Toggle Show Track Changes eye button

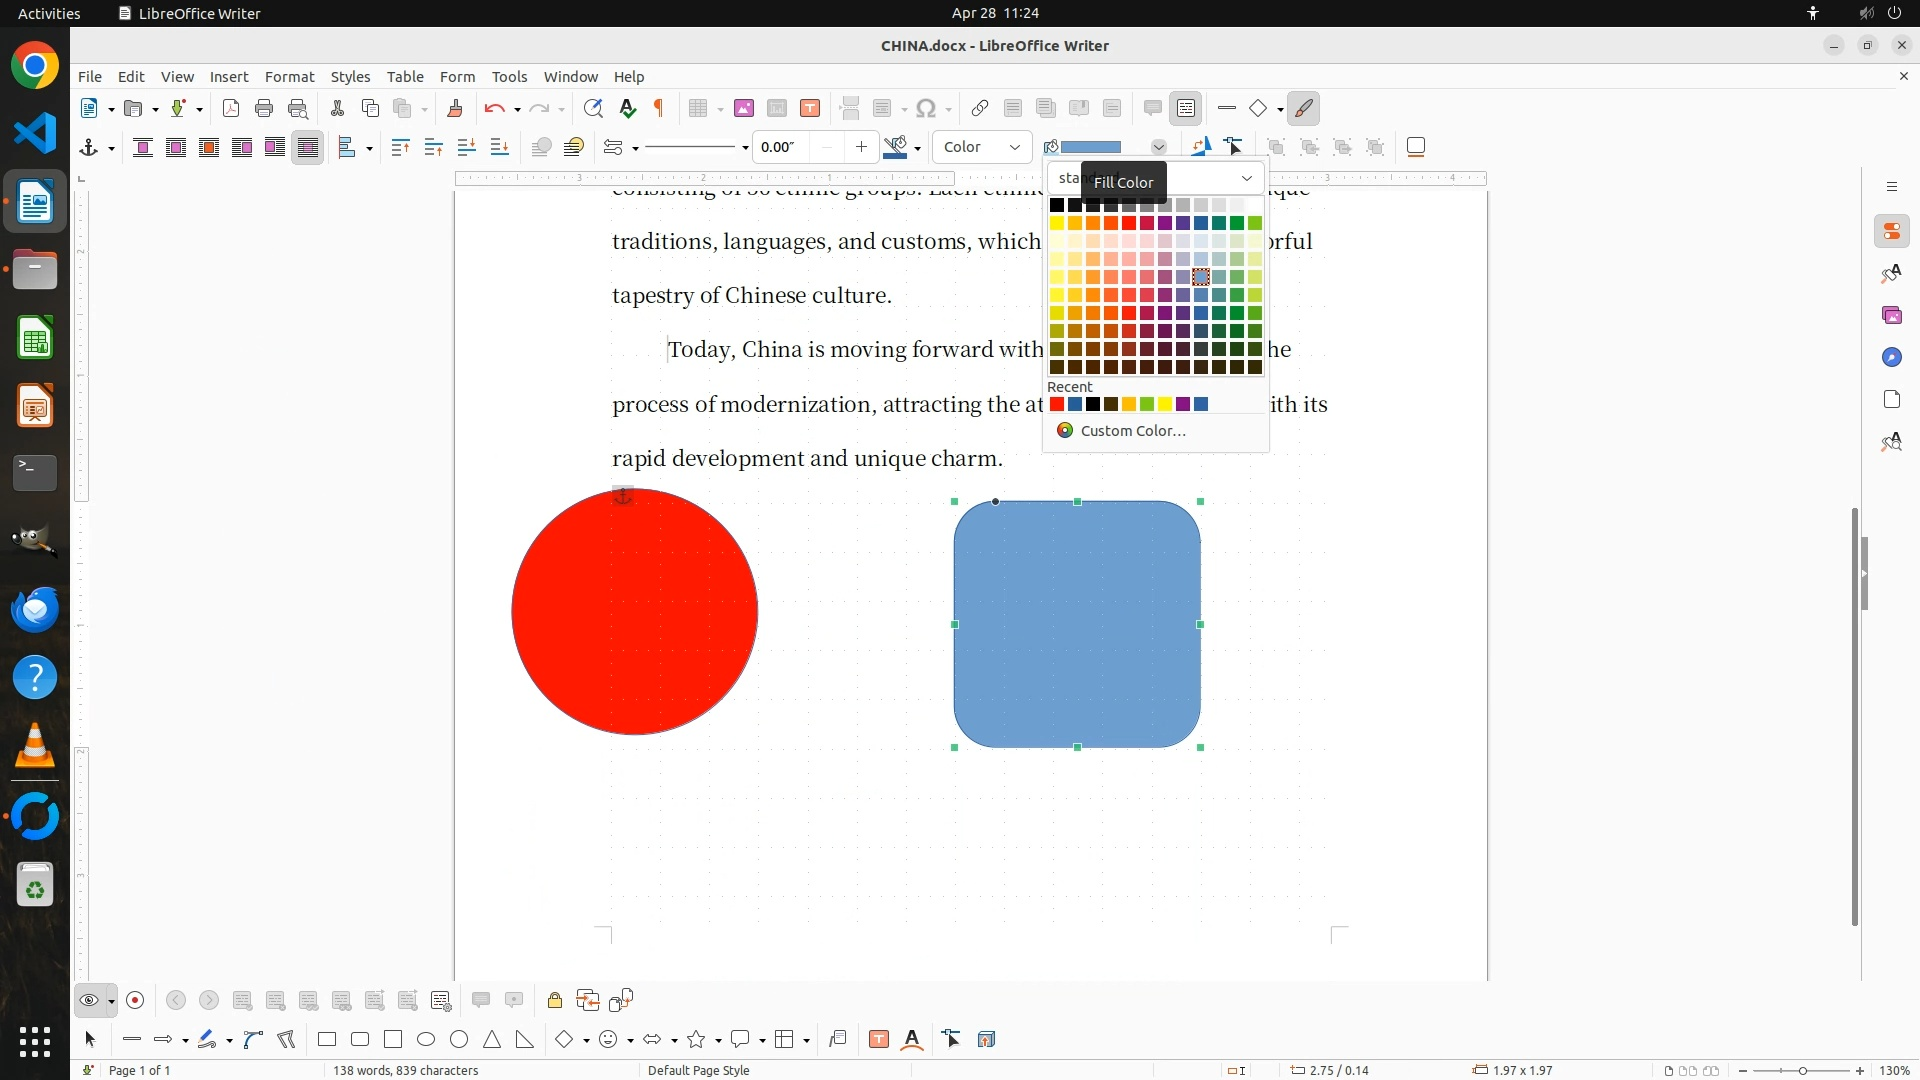tap(89, 1001)
